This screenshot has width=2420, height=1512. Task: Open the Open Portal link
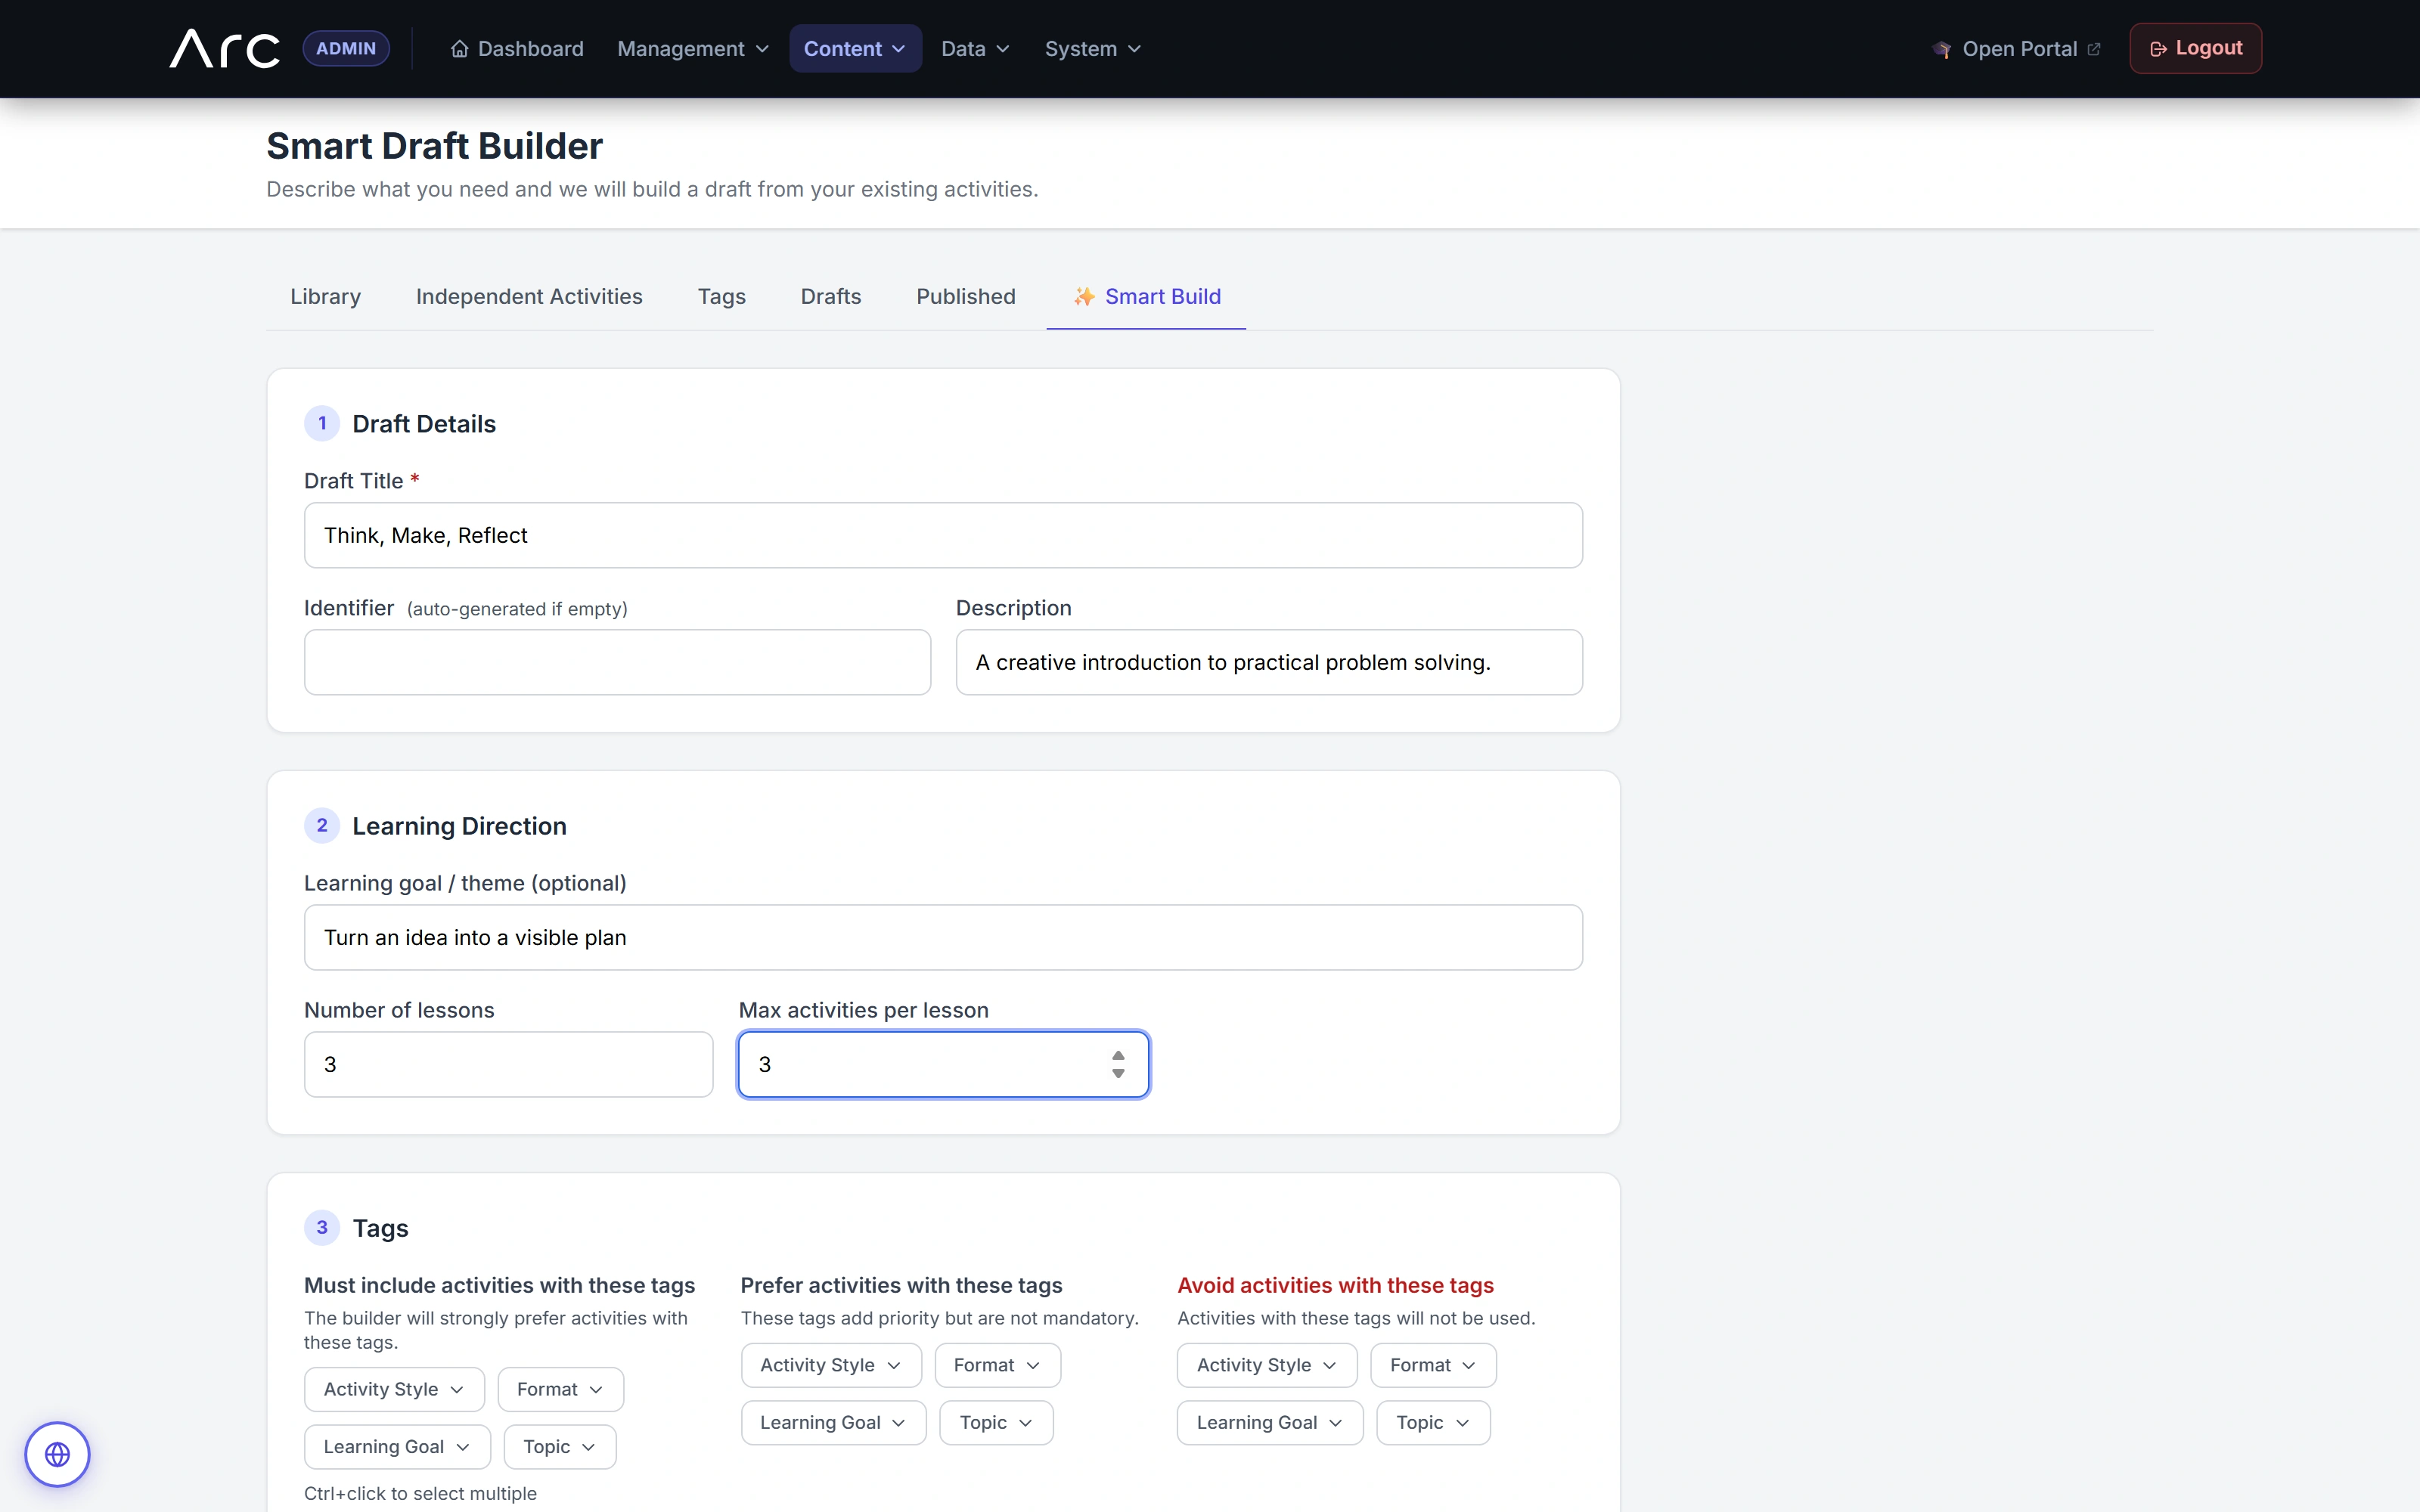[x=2016, y=49]
